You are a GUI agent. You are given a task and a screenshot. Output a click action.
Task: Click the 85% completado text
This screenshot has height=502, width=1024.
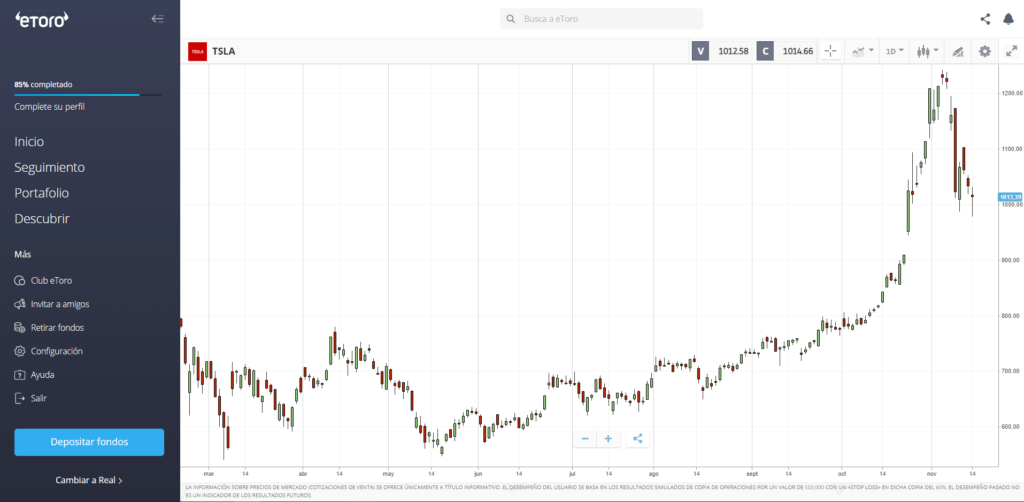tap(43, 84)
